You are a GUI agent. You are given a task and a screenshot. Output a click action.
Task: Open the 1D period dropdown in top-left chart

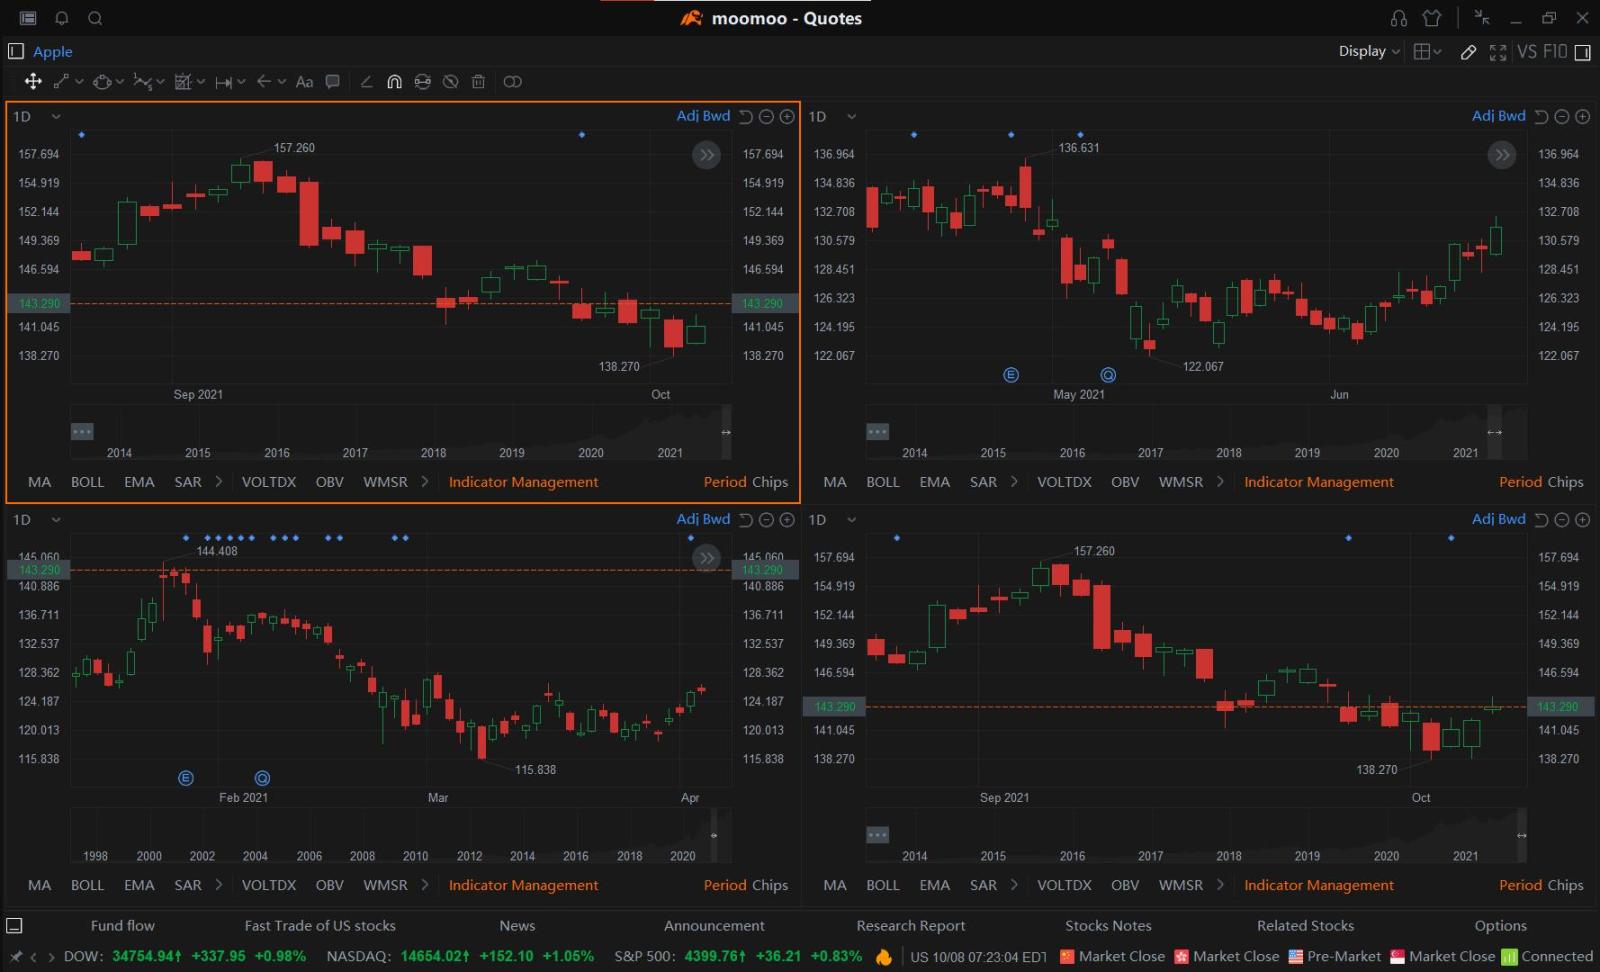(x=37, y=117)
